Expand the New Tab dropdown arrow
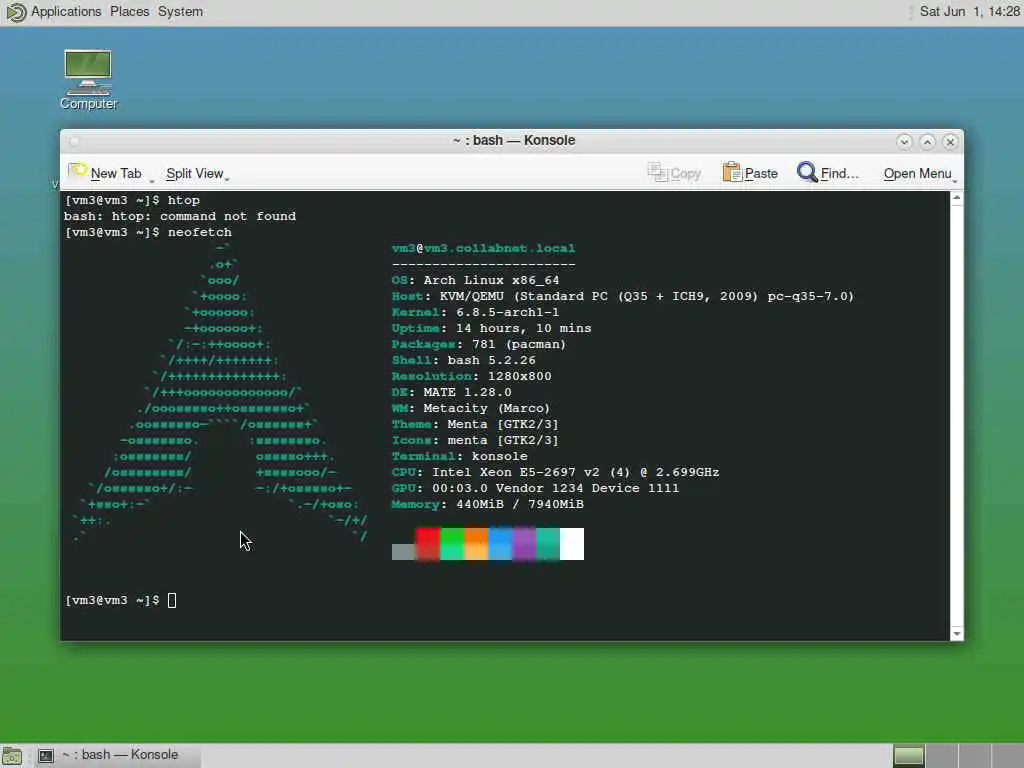 tap(152, 180)
